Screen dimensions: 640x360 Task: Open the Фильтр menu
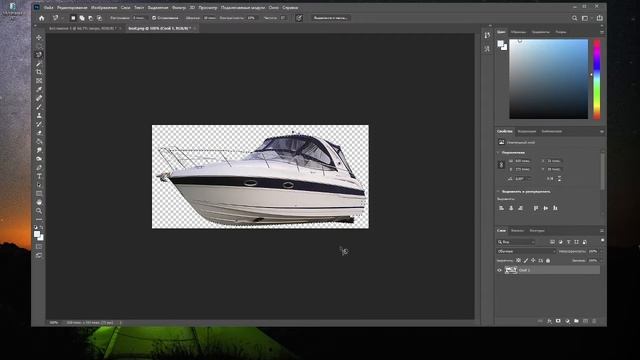coord(179,7)
